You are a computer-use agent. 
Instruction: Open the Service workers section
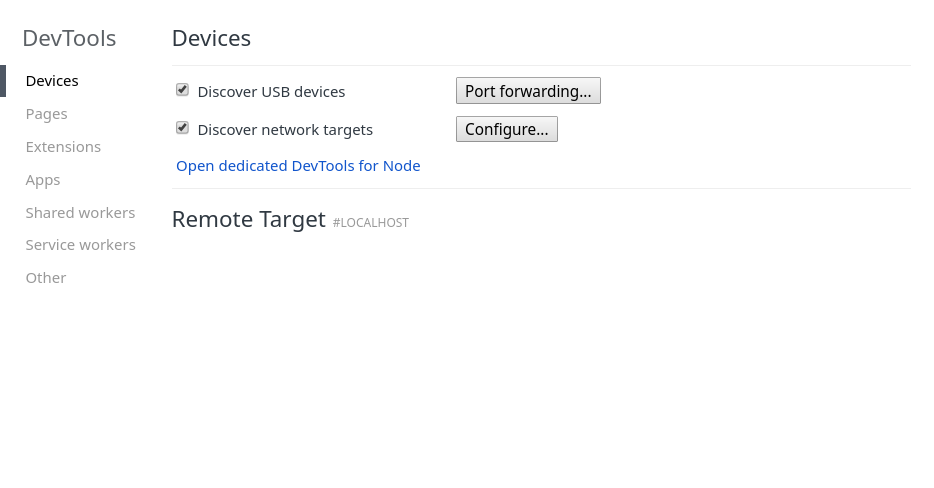point(80,245)
